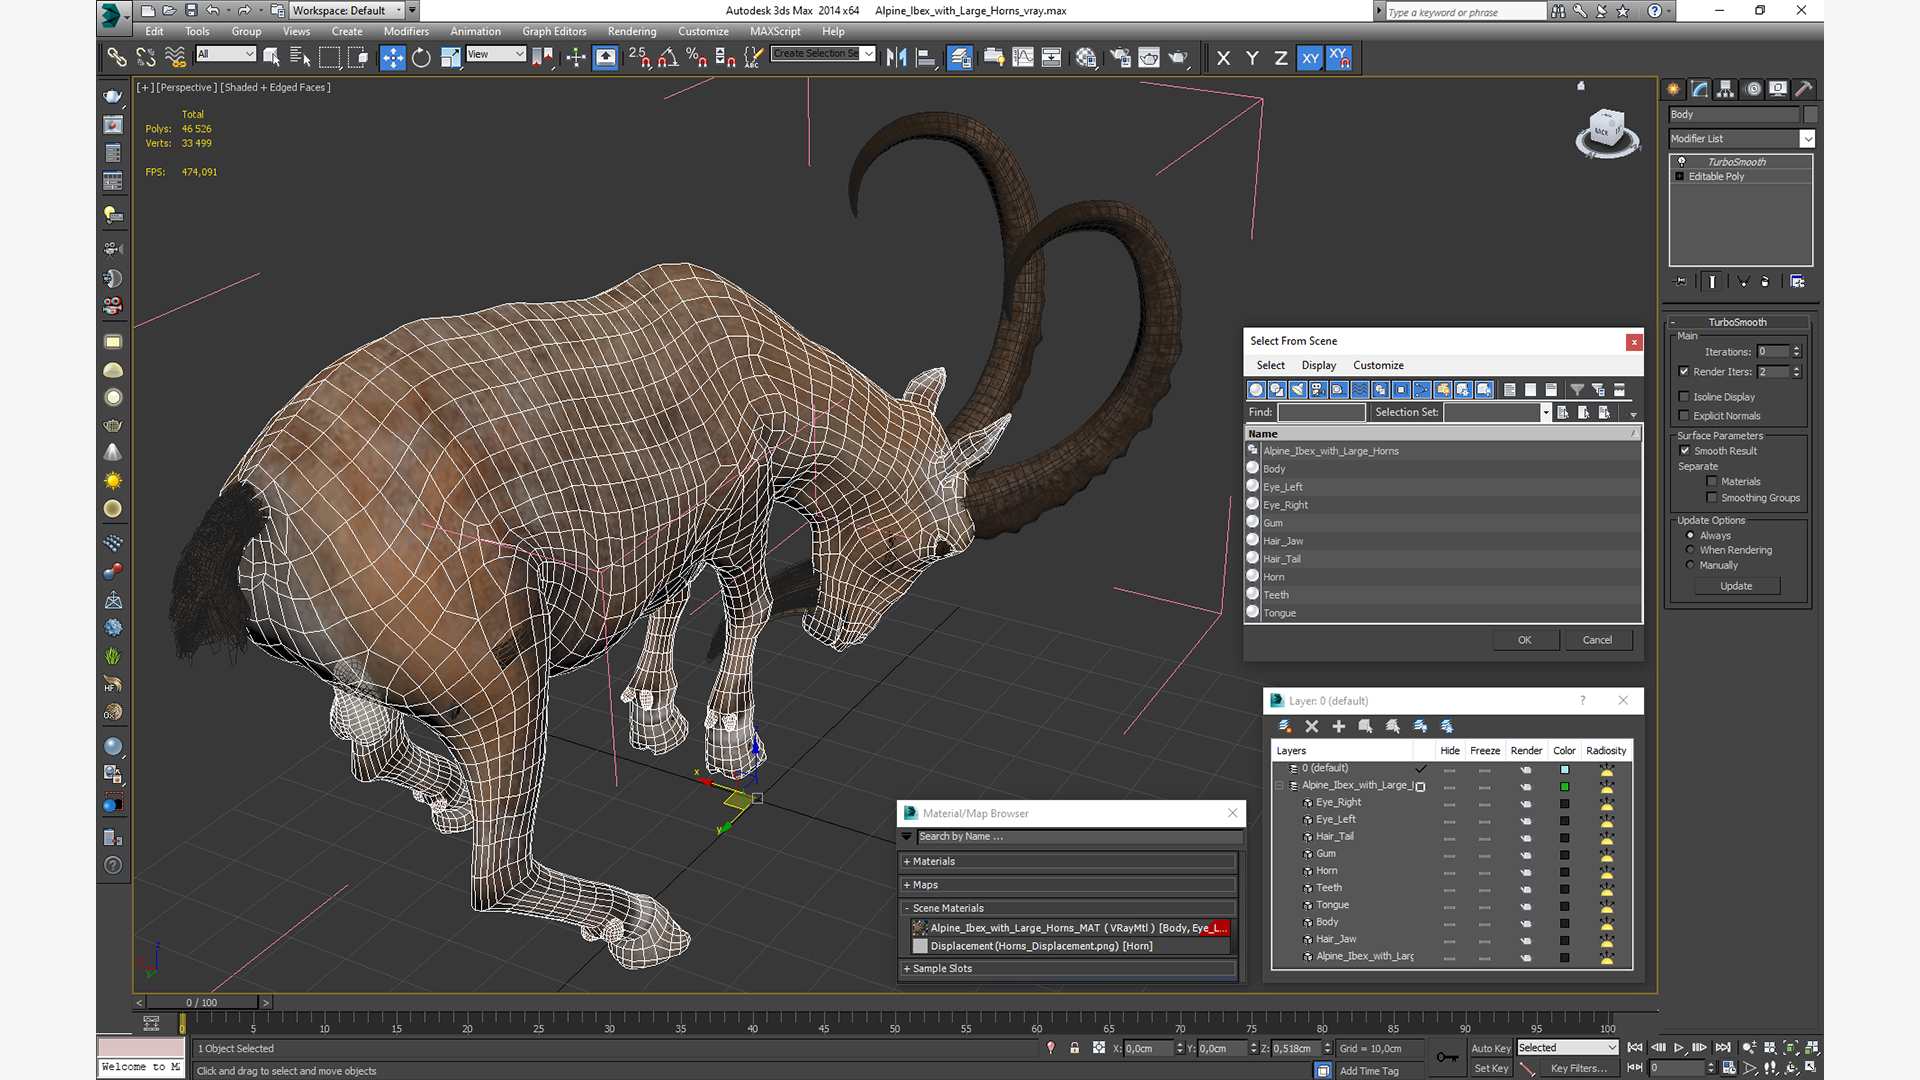Select the Always update option

(x=1690, y=536)
